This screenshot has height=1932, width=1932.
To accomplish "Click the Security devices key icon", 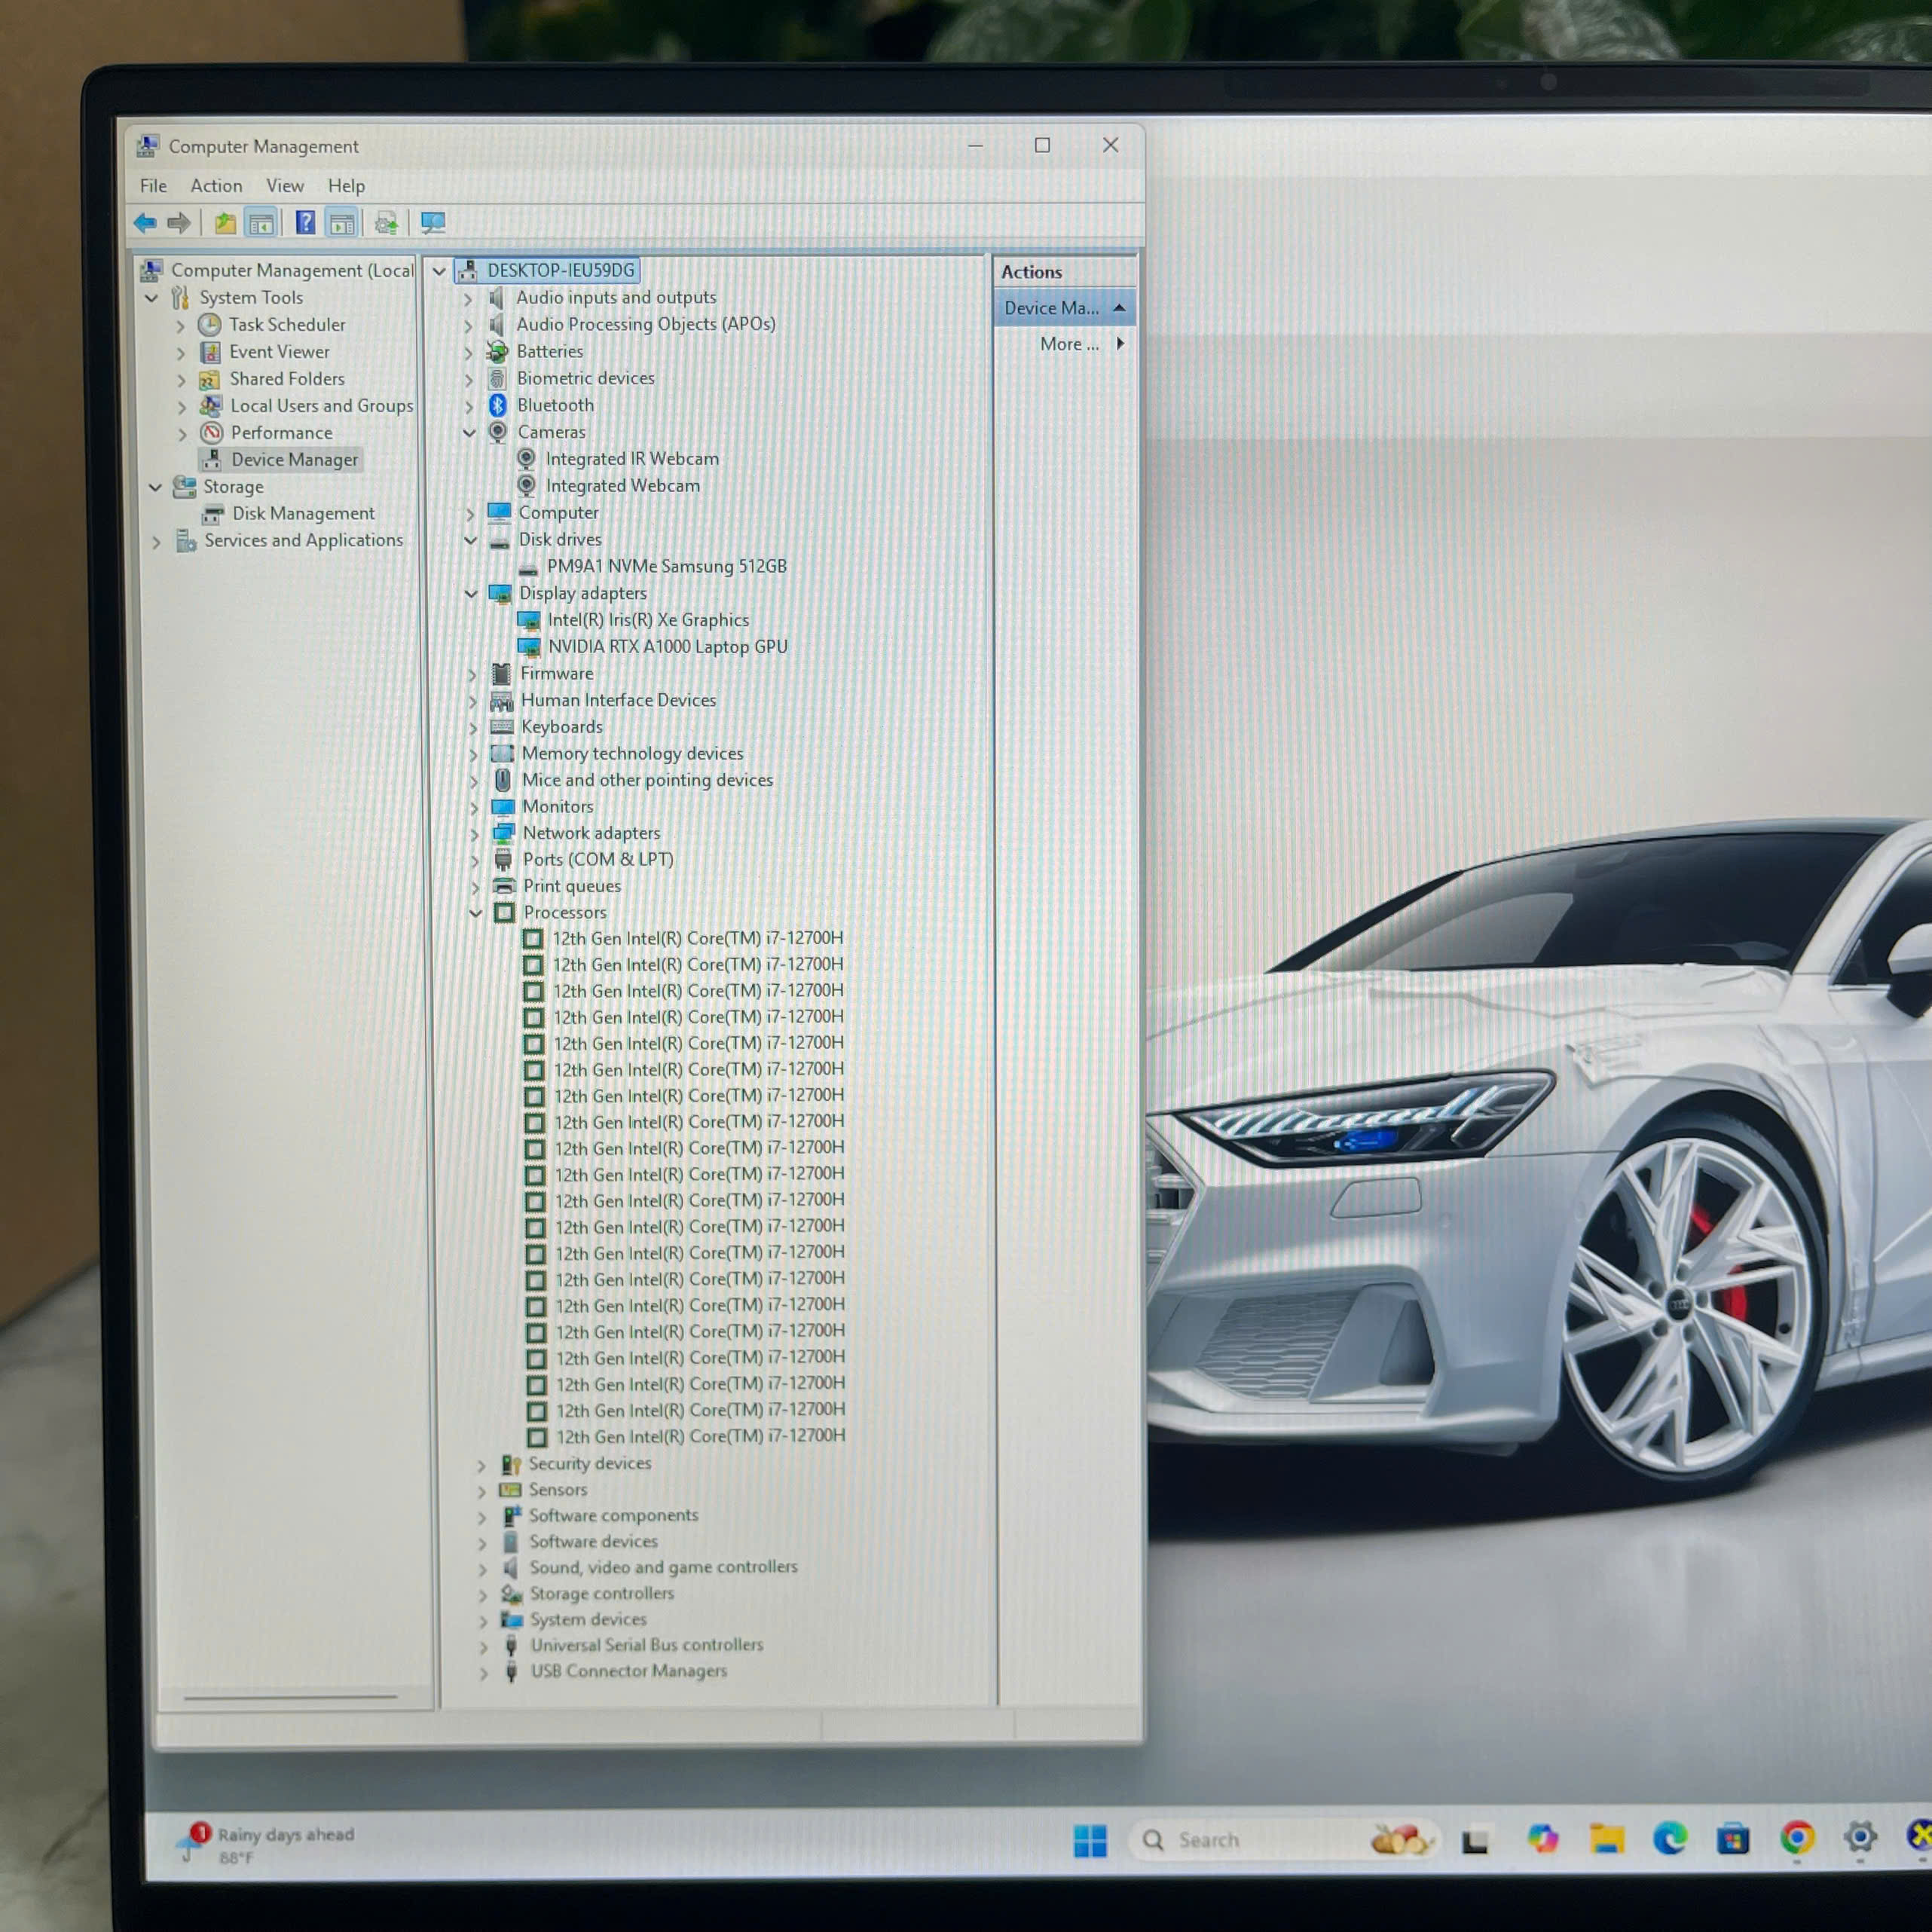I will (x=511, y=1465).
